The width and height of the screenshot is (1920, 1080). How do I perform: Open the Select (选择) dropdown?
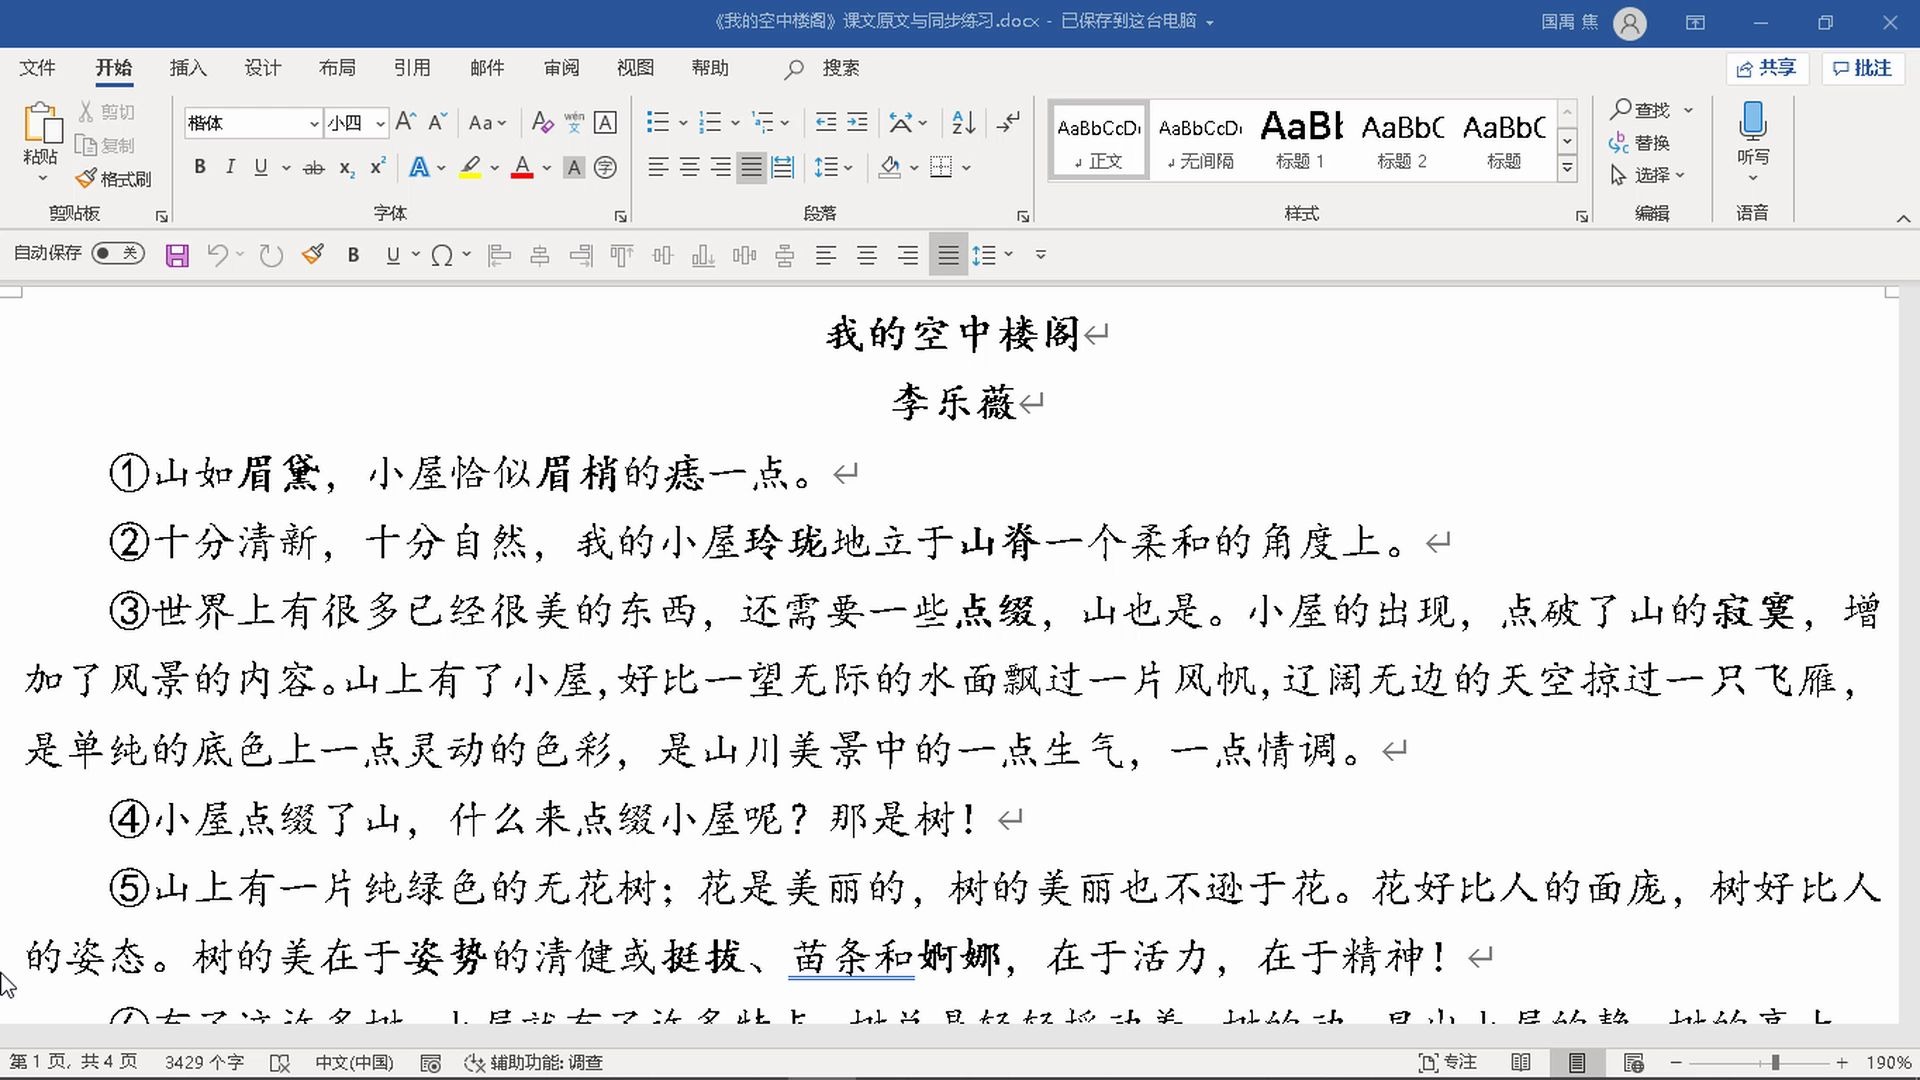coord(1648,175)
